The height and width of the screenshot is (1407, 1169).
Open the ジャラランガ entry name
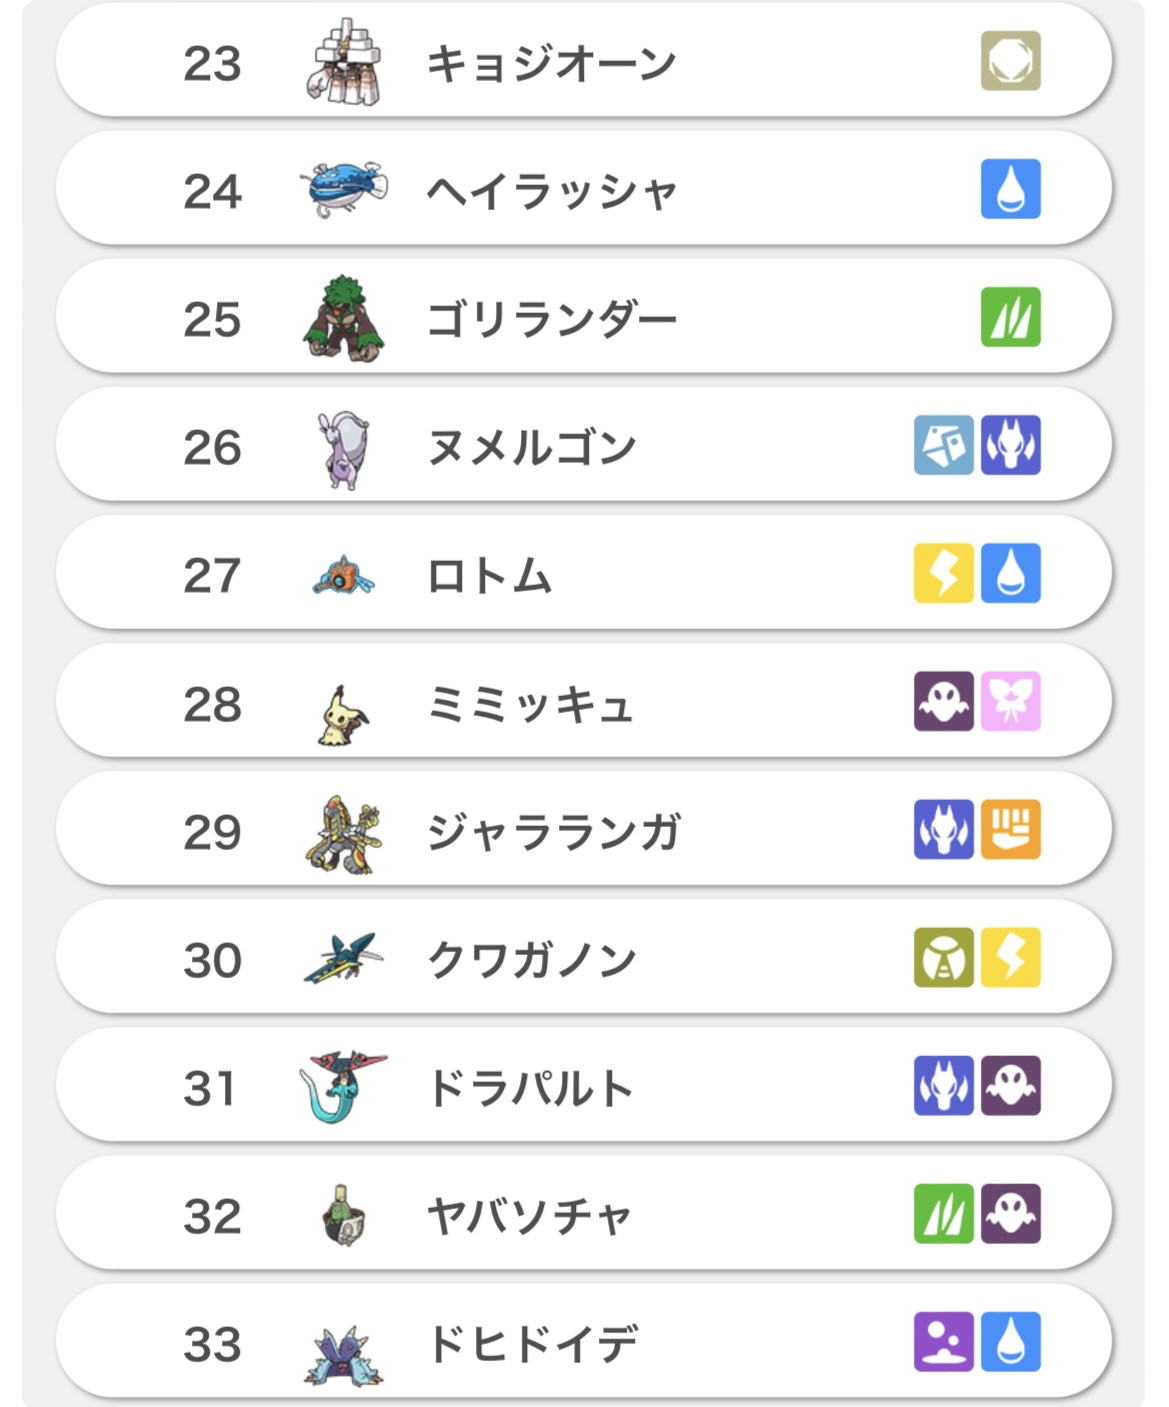tap(554, 832)
